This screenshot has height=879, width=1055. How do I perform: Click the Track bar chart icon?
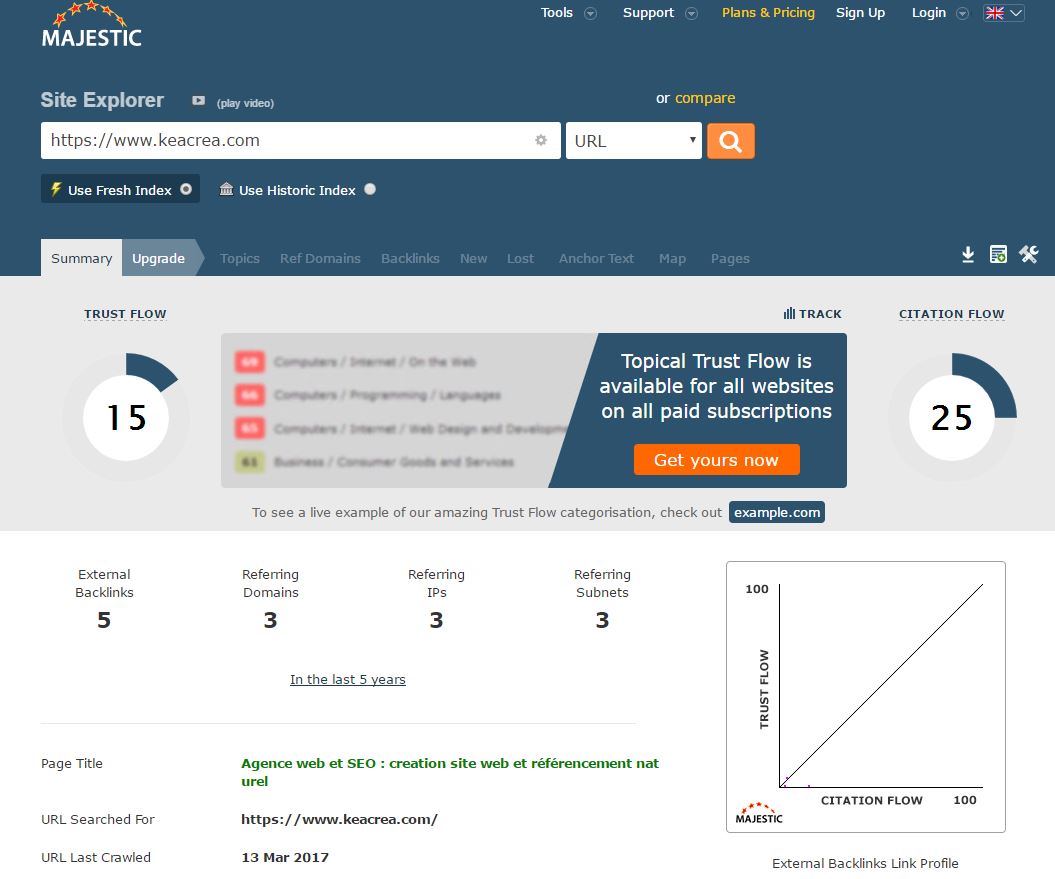pyautogui.click(x=789, y=314)
